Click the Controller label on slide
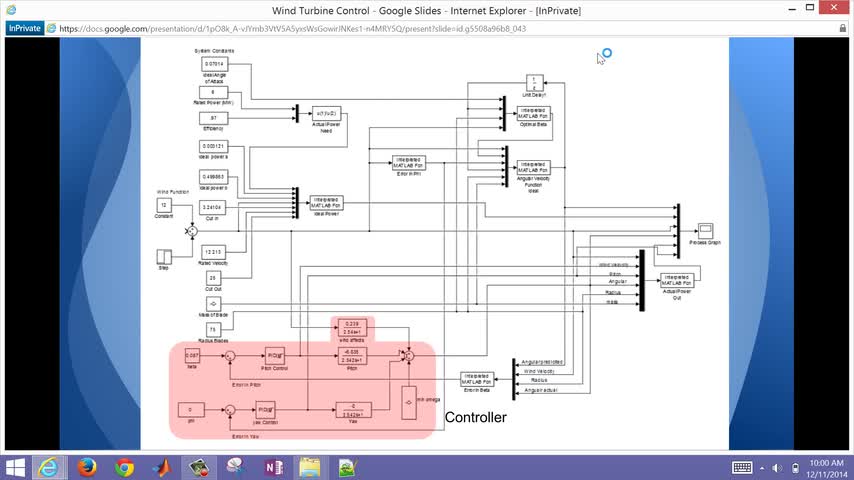The image size is (854, 480). pos(475,417)
